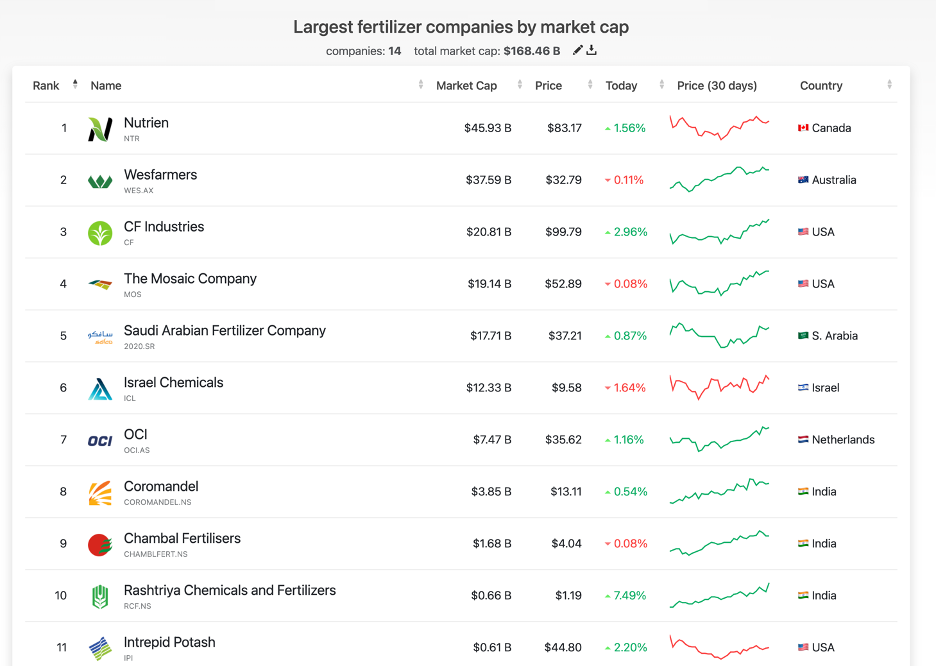
Task: Click the India flag in Coromandel row
Action: click(x=803, y=491)
